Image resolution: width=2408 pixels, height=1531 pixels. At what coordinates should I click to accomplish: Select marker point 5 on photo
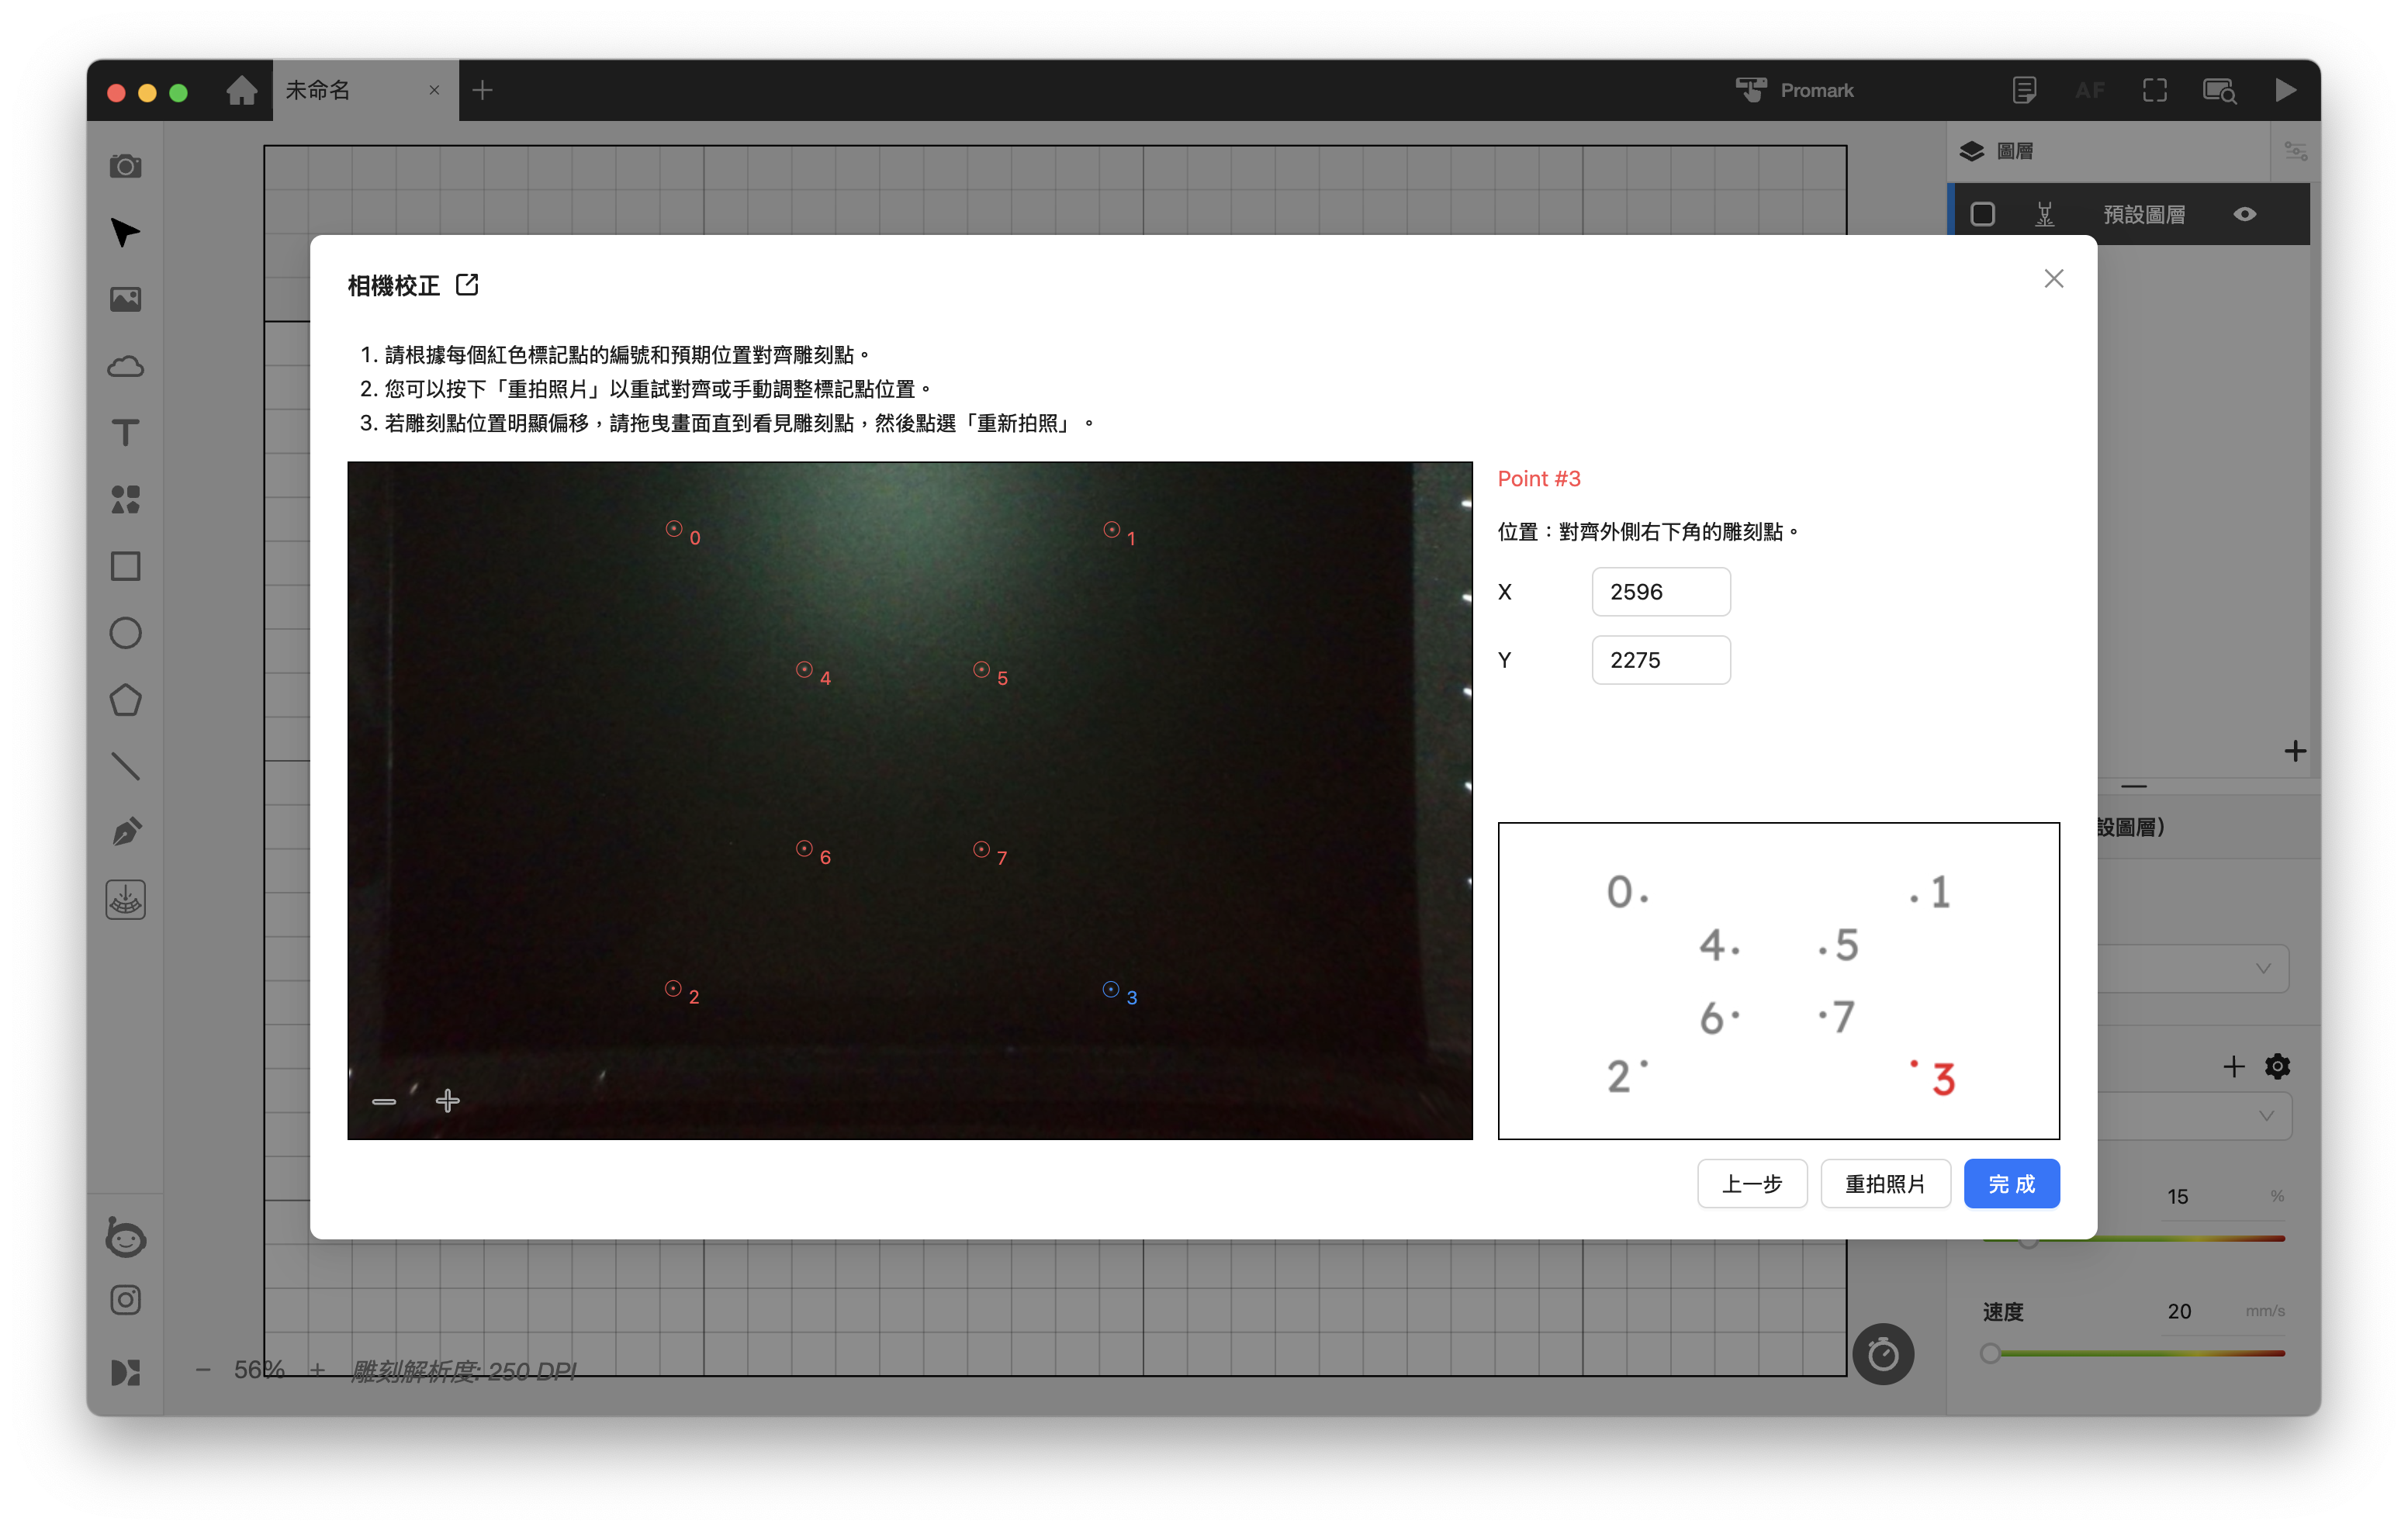[981, 669]
